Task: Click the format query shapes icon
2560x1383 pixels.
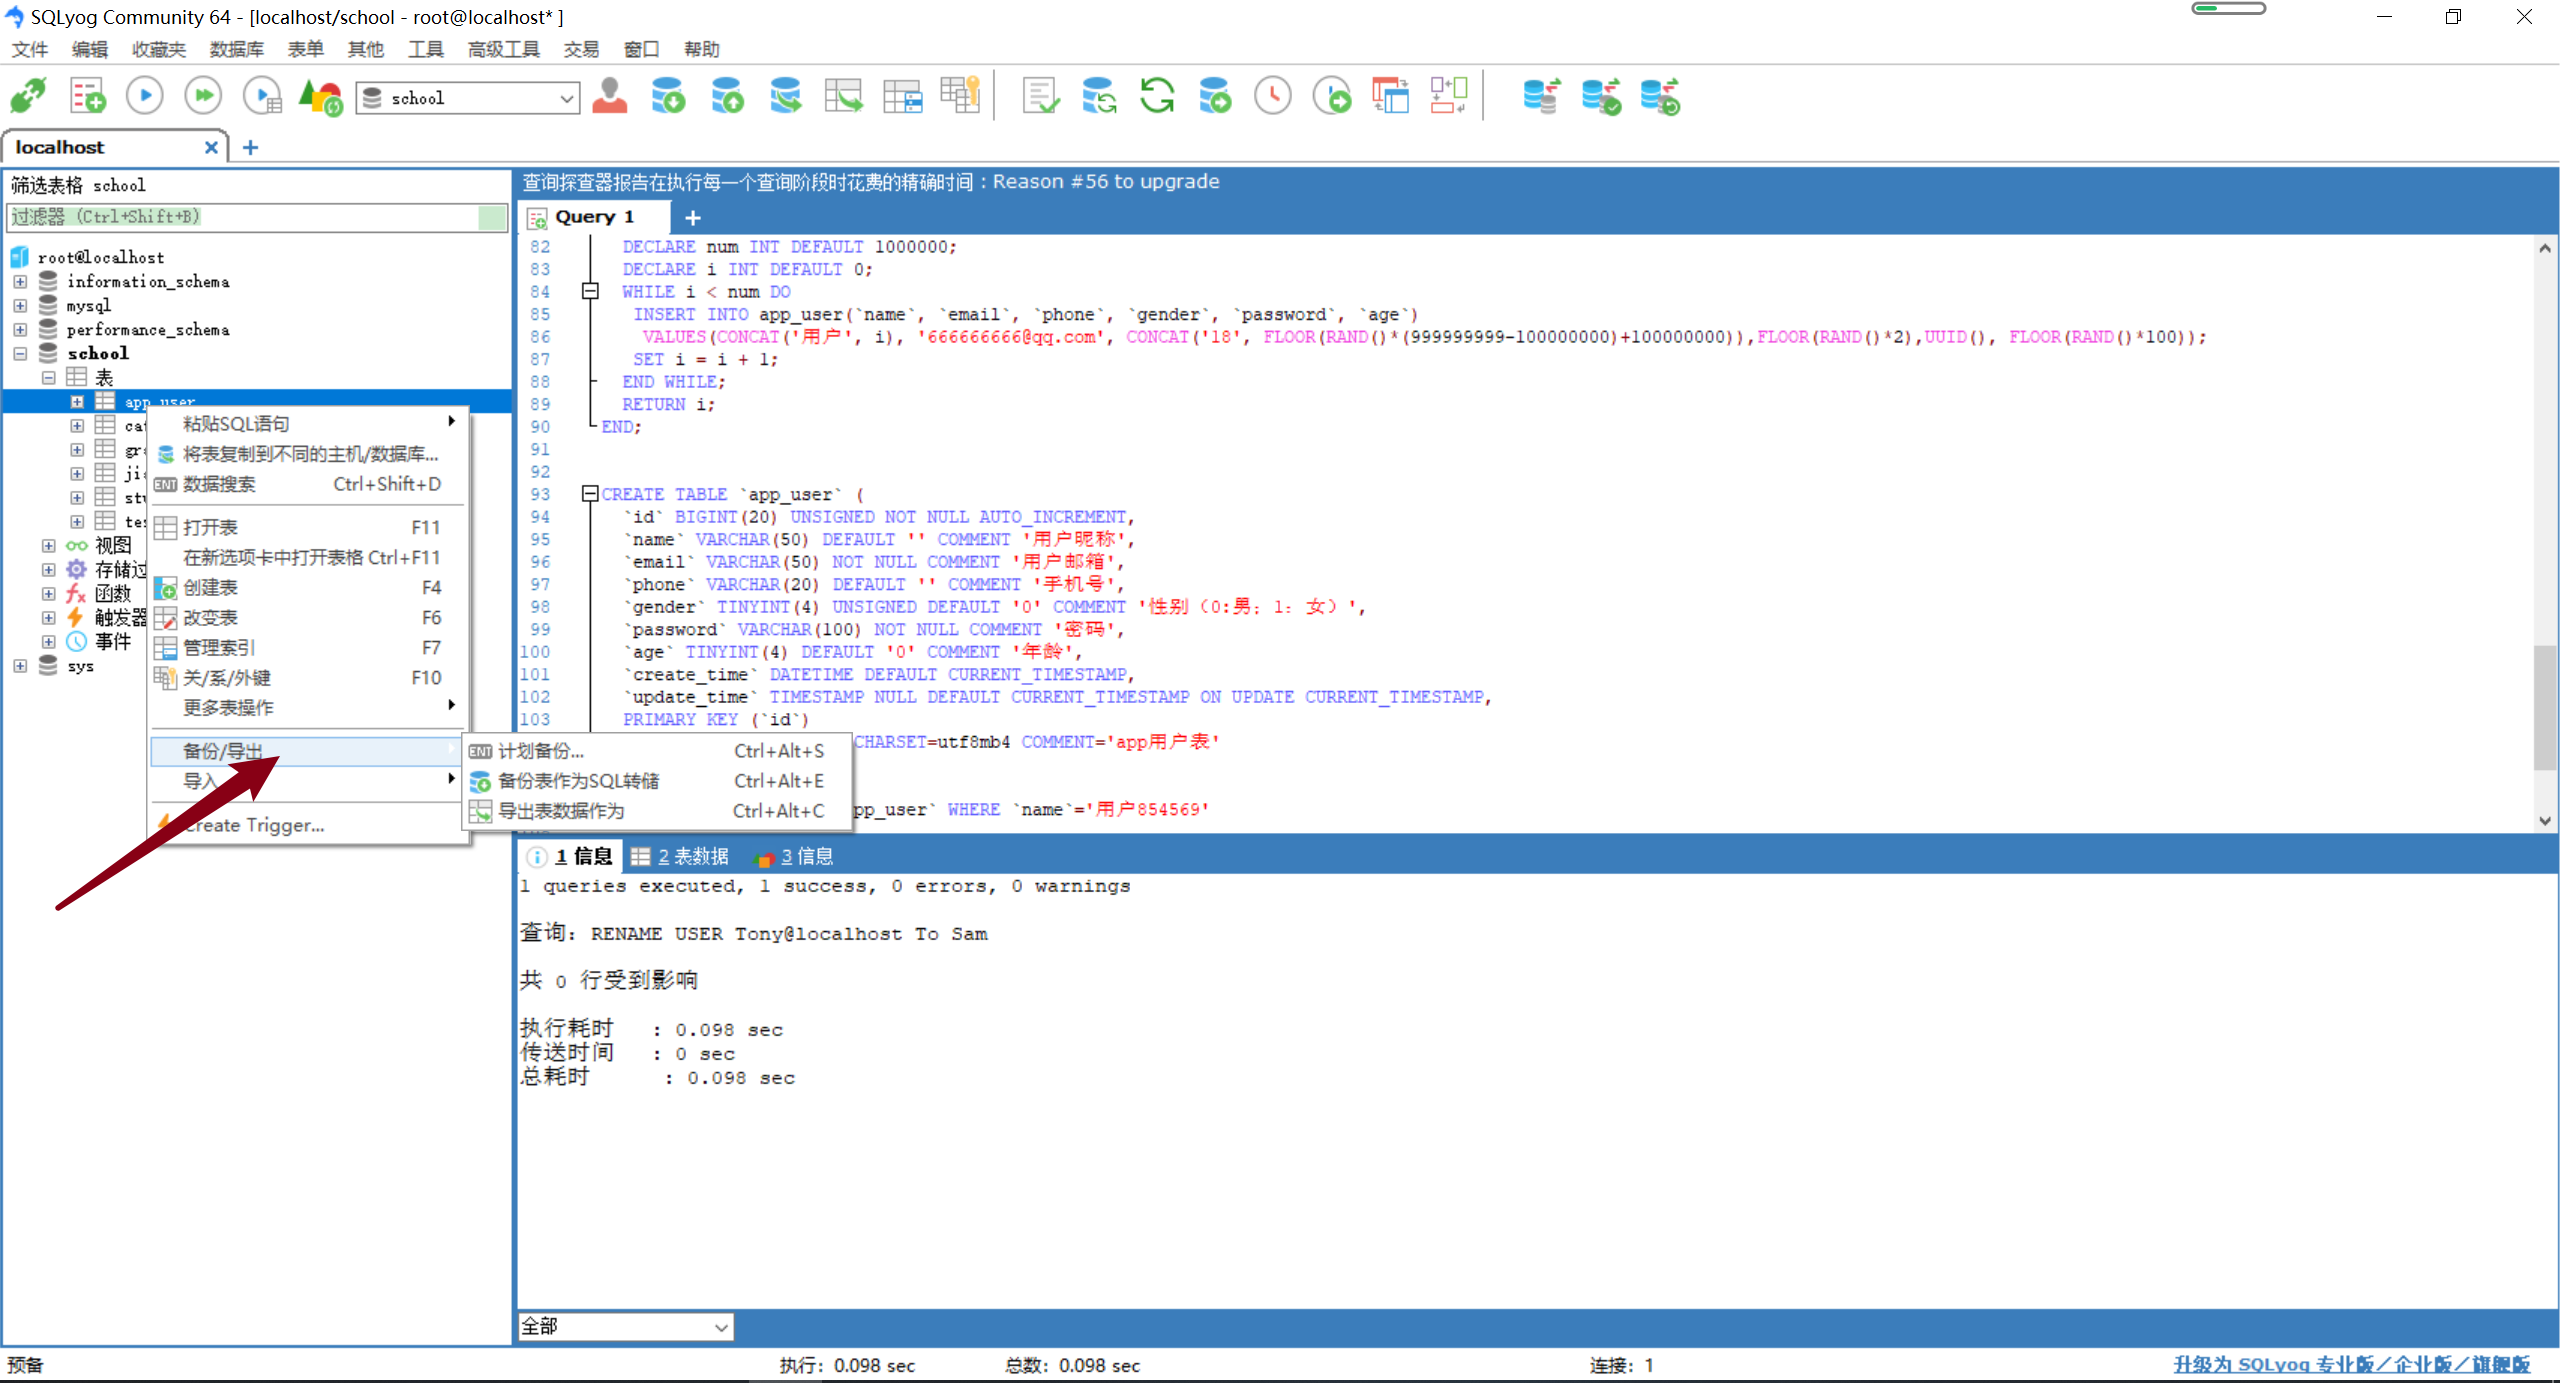Action: (x=321, y=96)
